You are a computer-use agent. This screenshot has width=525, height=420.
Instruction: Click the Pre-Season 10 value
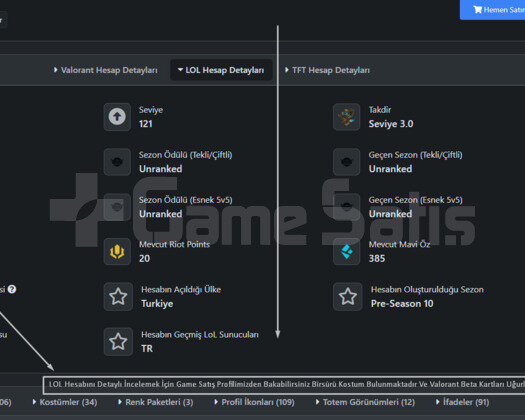[x=402, y=304]
